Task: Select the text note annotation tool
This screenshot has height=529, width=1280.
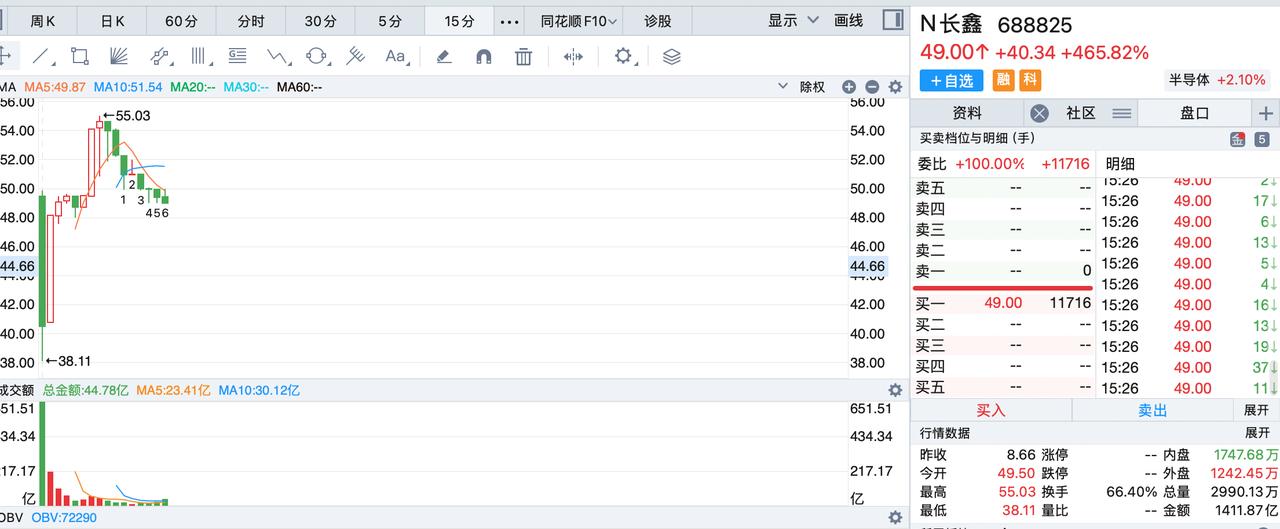Action: tap(238, 56)
